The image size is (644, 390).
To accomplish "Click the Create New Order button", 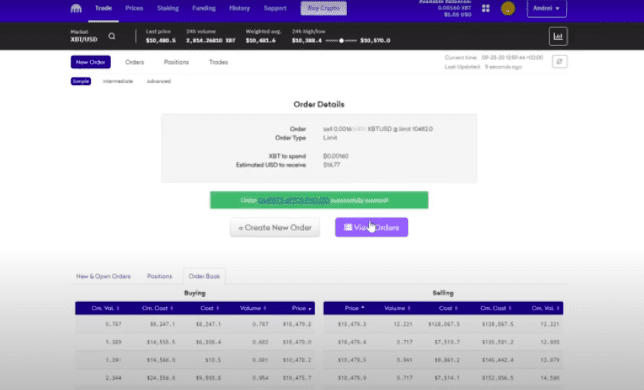I will point(275,227).
